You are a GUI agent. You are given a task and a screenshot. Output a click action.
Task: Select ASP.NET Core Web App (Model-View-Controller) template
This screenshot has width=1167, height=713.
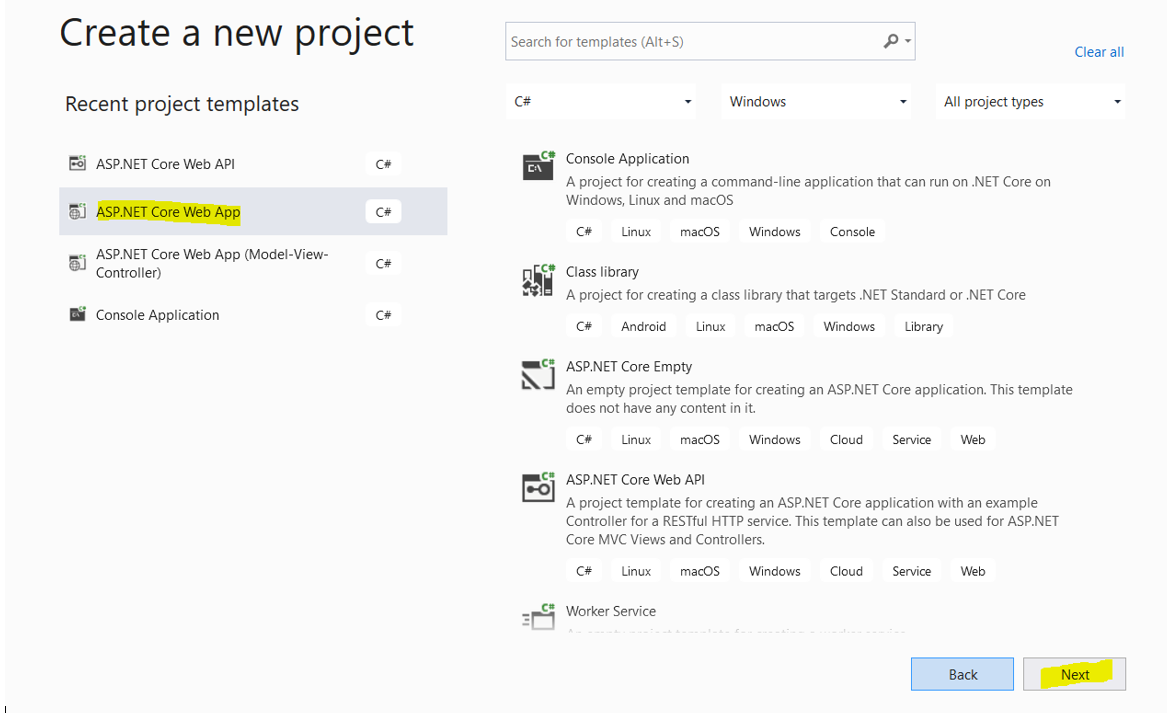coord(253,263)
